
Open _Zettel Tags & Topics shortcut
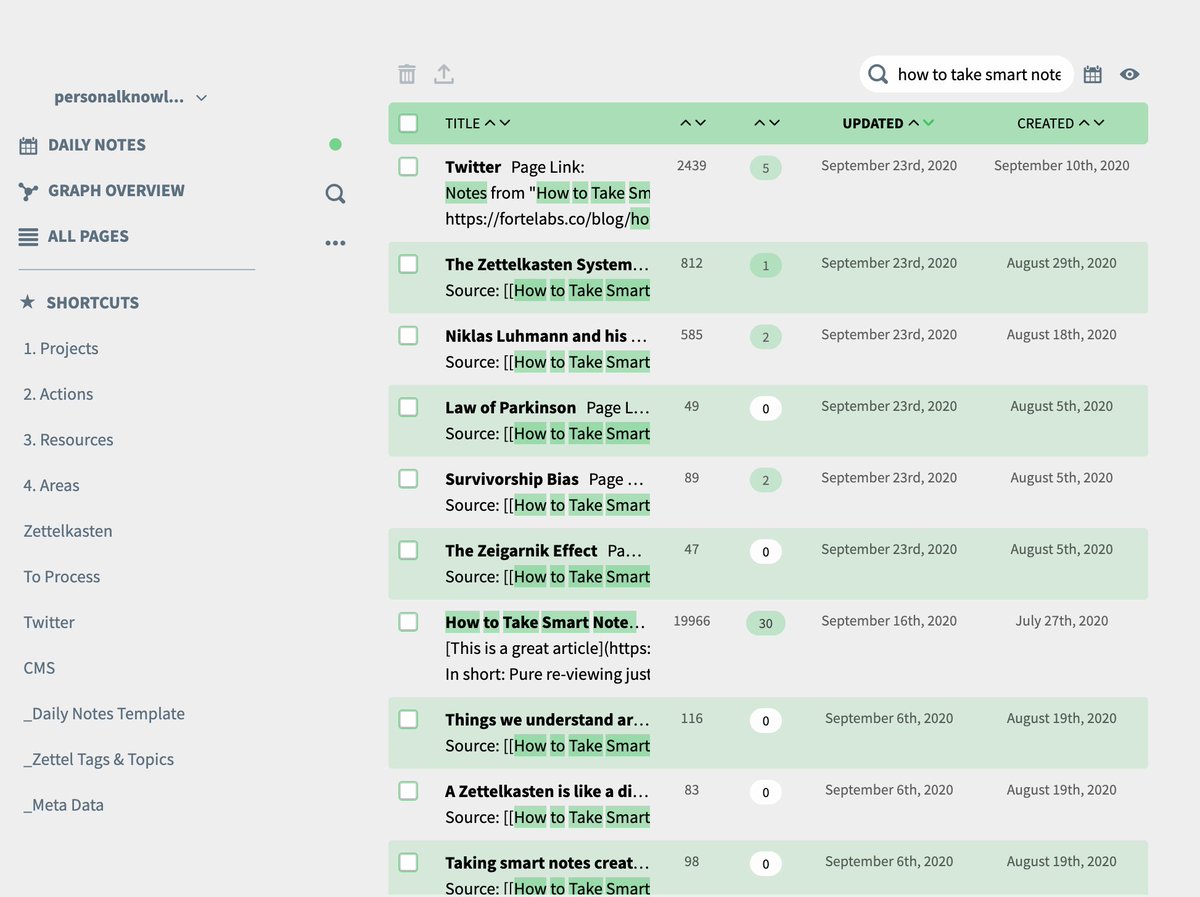[x=99, y=759]
